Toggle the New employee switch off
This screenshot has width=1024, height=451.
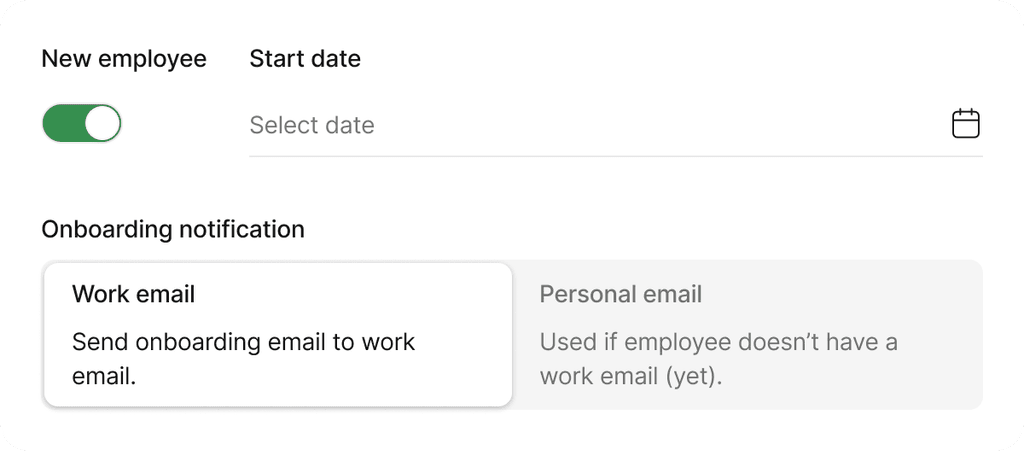(x=81, y=124)
